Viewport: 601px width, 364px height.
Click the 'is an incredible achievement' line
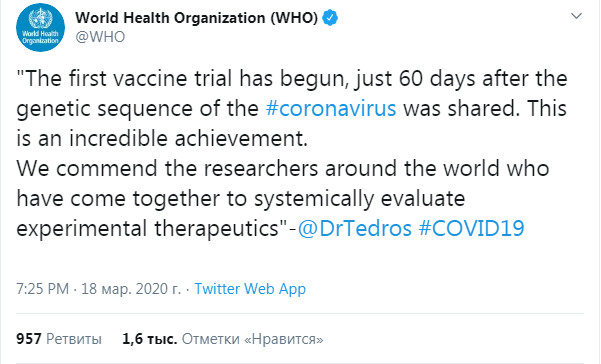(162, 138)
